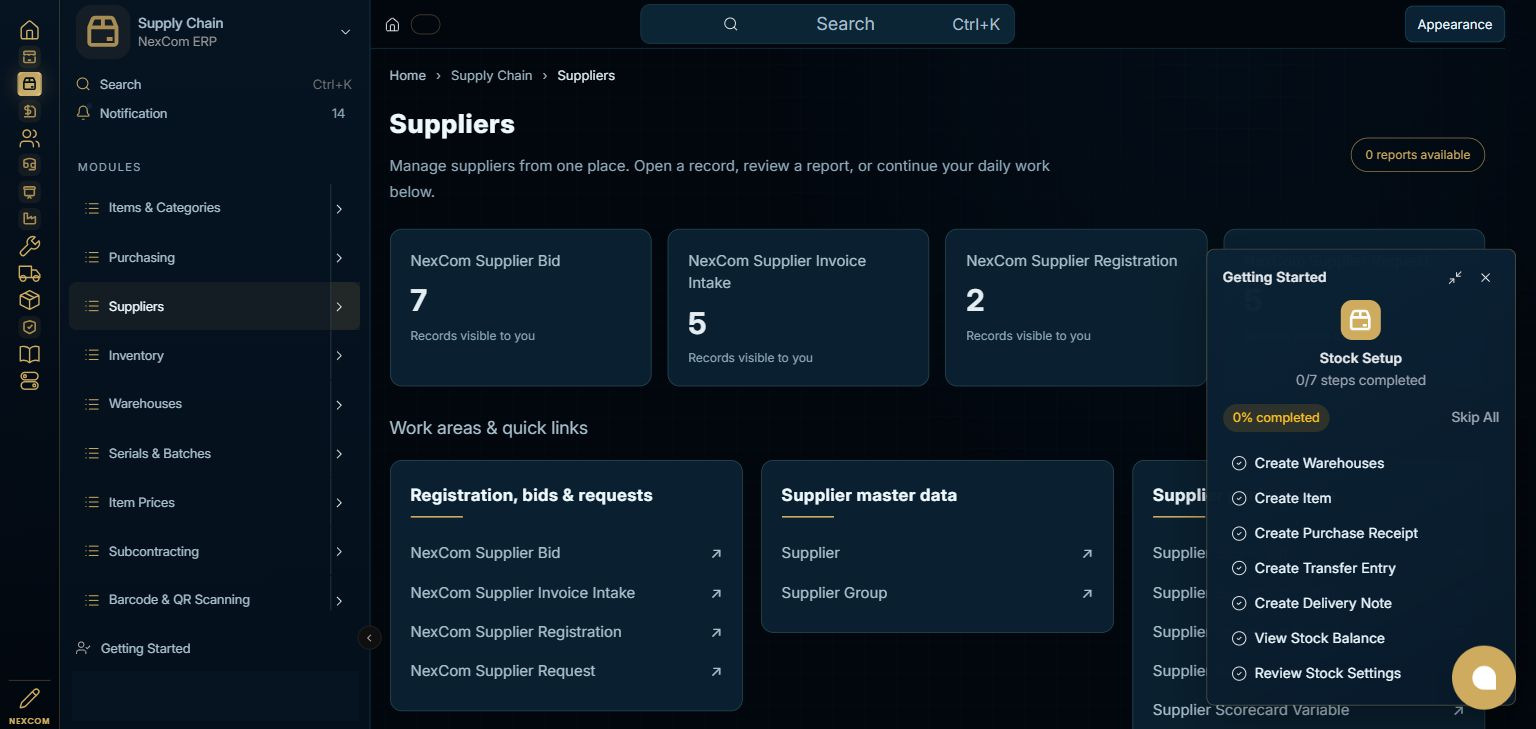Check the Create Purchase Receipt step circle

click(x=1239, y=533)
